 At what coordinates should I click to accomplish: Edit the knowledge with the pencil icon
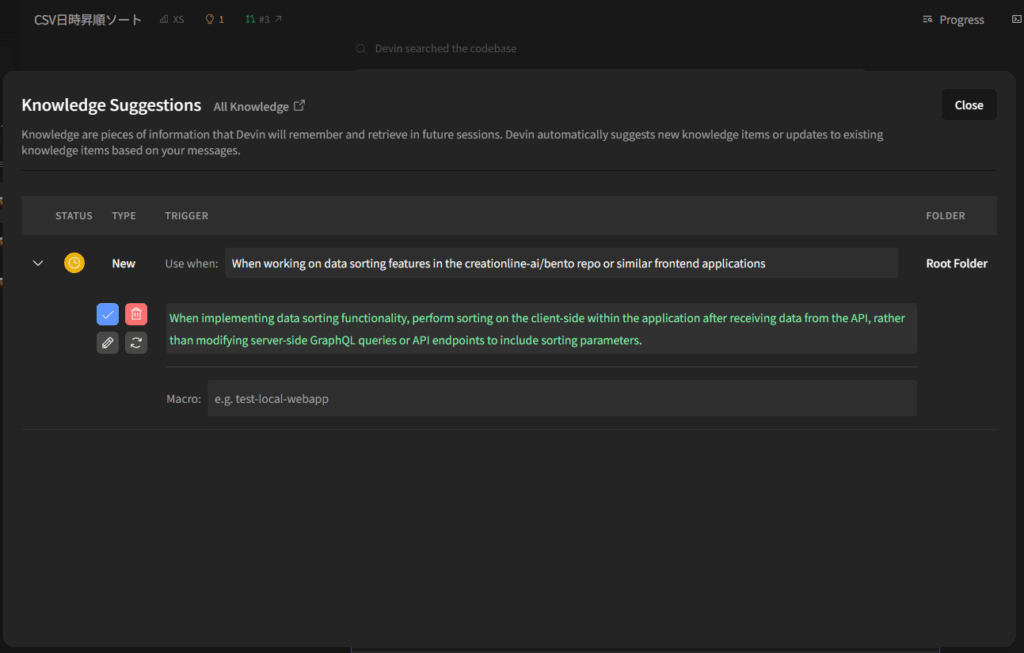108,342
